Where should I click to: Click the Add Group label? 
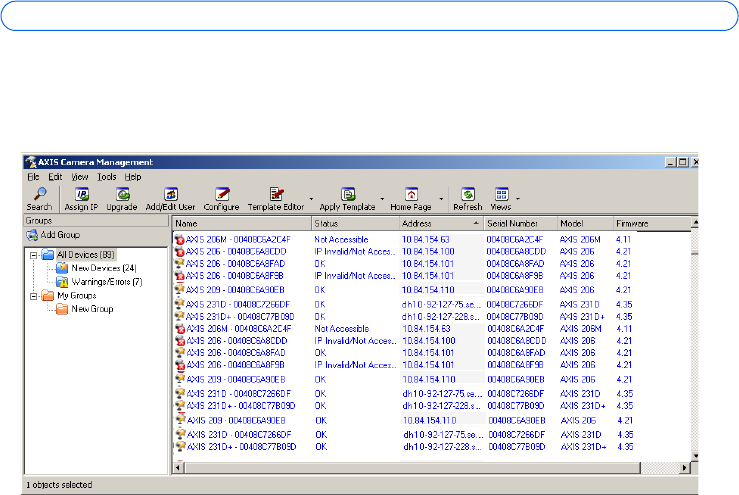(60, 235)
